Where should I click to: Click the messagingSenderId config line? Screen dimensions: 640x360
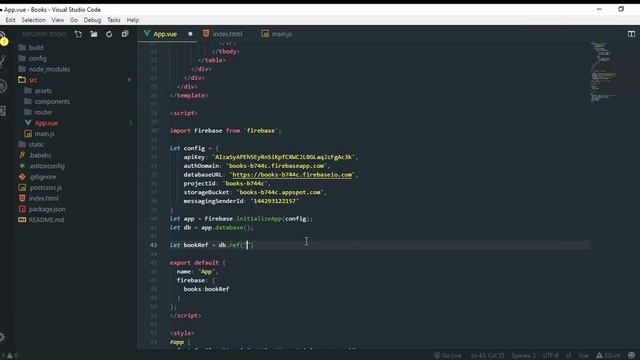[x=241, y=201]
